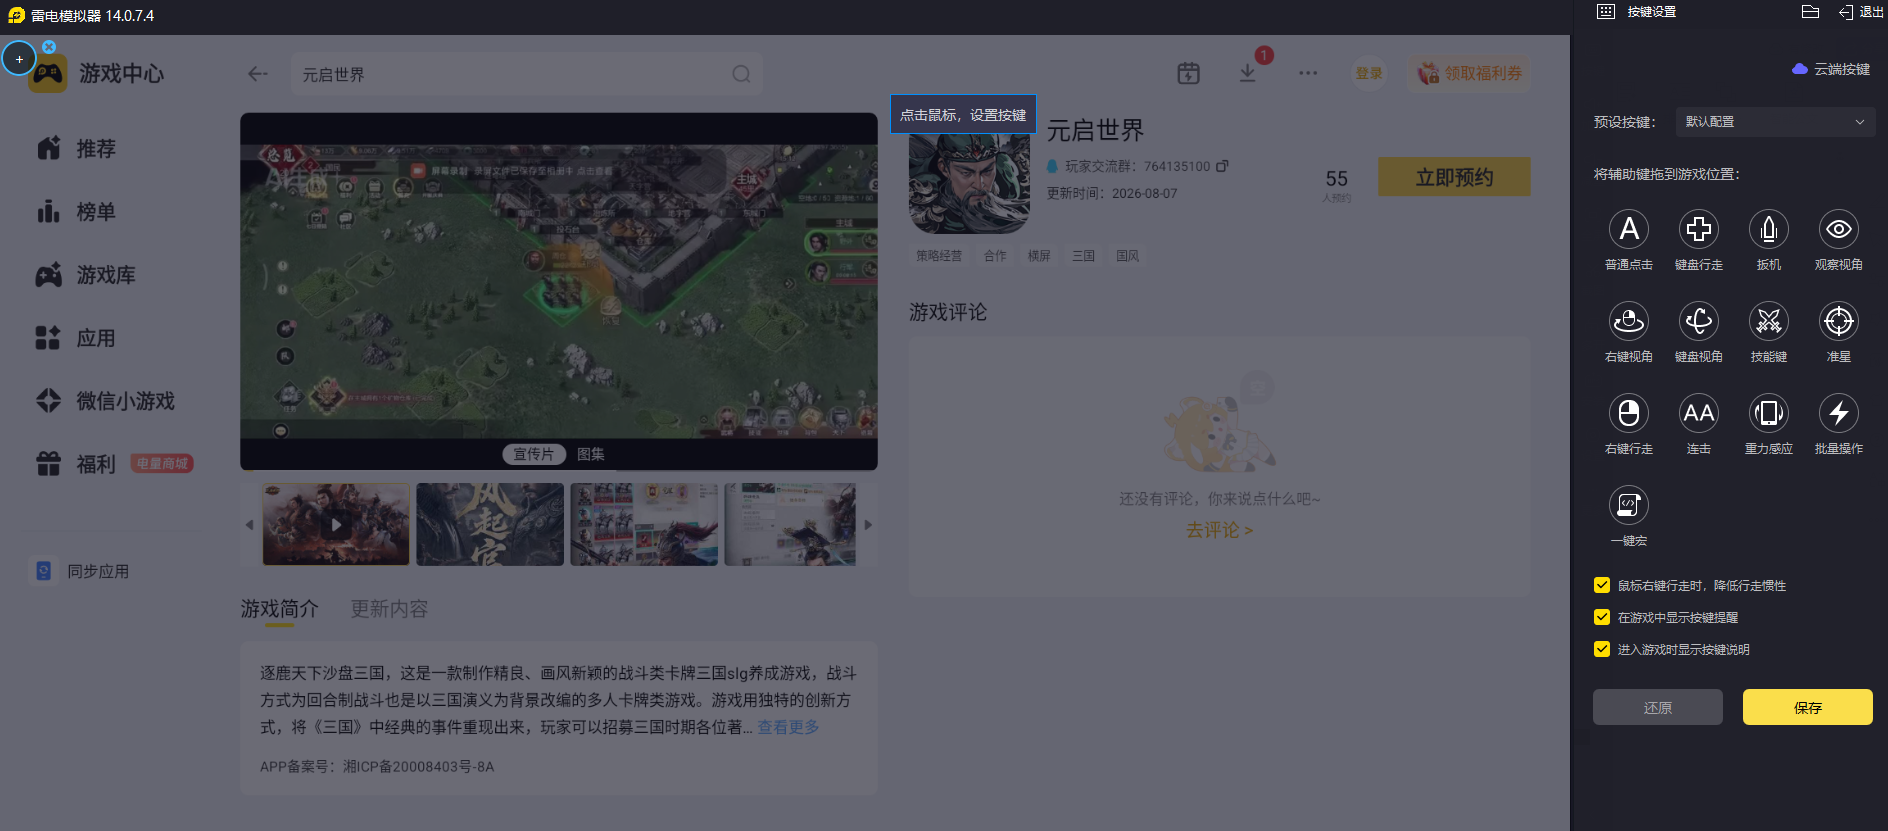This screenshot has width=1888, height=831.
Task: Click the 查看更多 link
Action: pos(788,727)
